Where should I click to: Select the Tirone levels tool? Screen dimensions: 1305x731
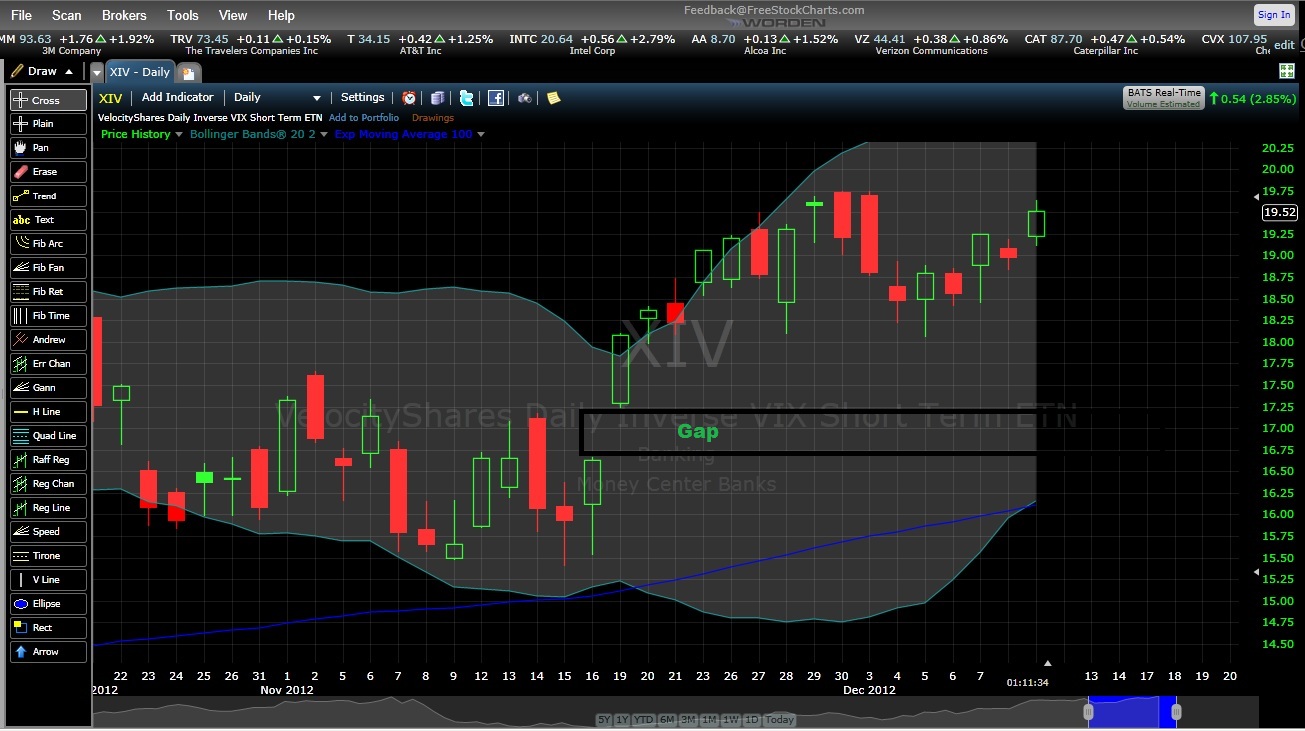coord(48,556)
